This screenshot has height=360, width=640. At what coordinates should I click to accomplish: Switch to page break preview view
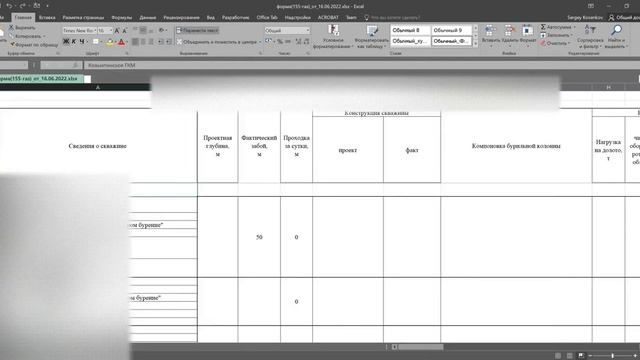pyautogui.click(x=581, y=356)
